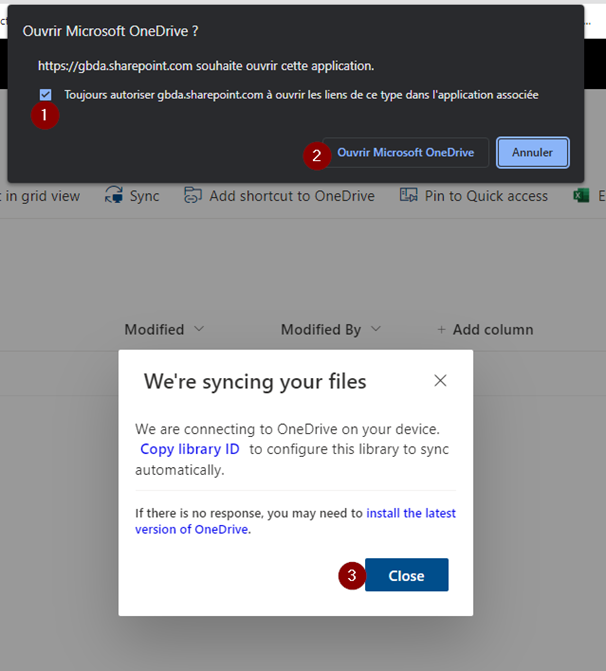The width and height of the screenshot is (606, 671).
Task: Click the 'Ouvrir Microsoft OneDrive' button
Action: (405, 152)
